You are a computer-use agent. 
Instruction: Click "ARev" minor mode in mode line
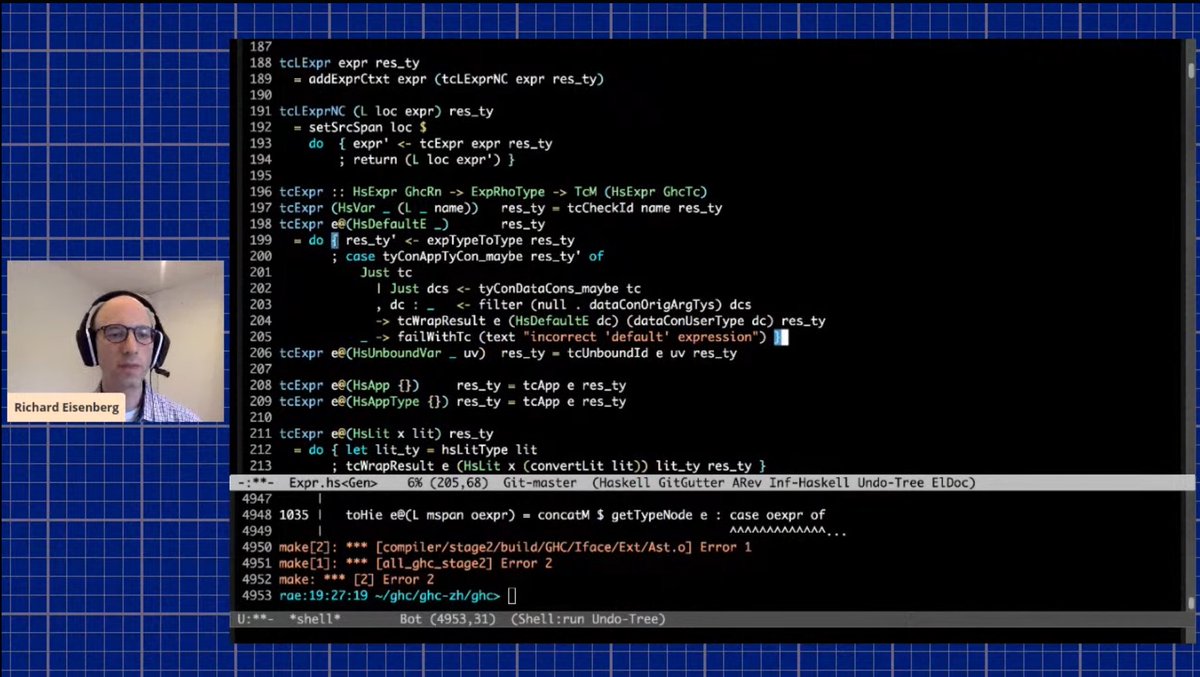(747, 482)
